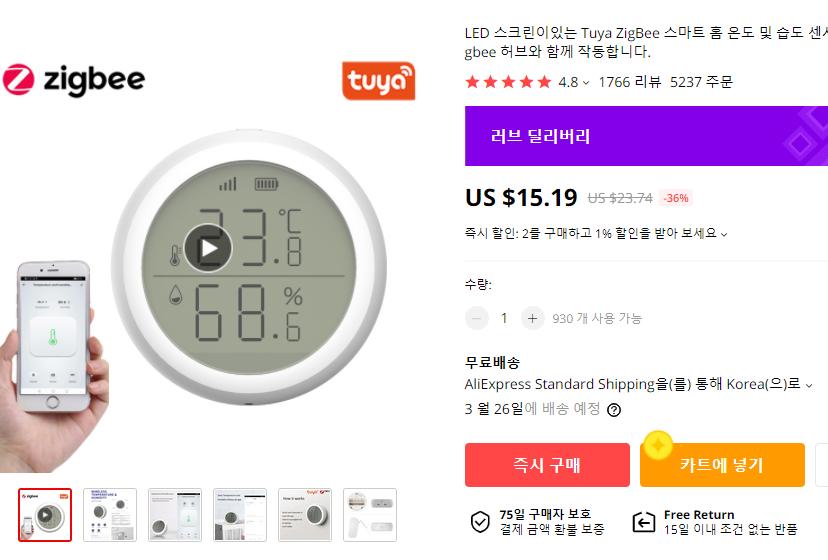Image resolution: width=828 pixels, height=560 pixels.
Task: Open delivery date help question mark
Action: (x=614, y=409)
